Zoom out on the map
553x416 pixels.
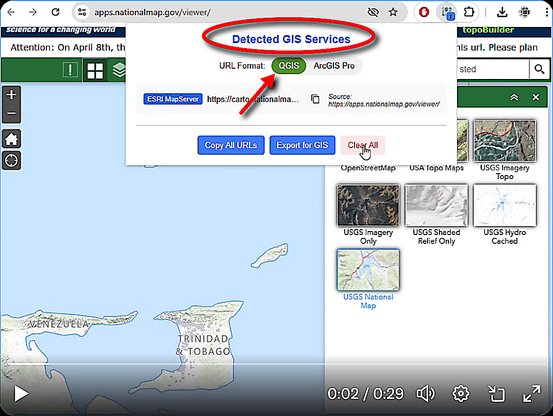[11, 114]
